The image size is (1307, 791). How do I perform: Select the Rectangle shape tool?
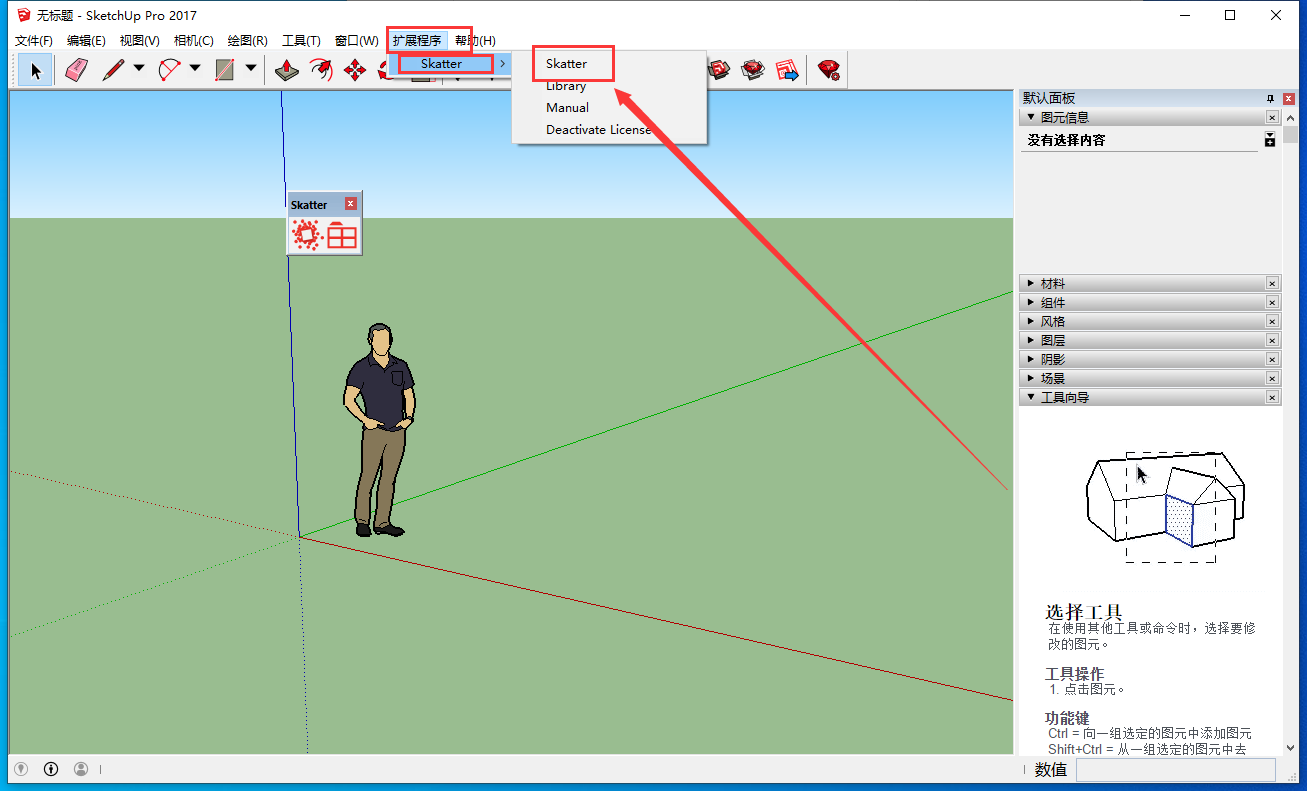tap(225, 70)
